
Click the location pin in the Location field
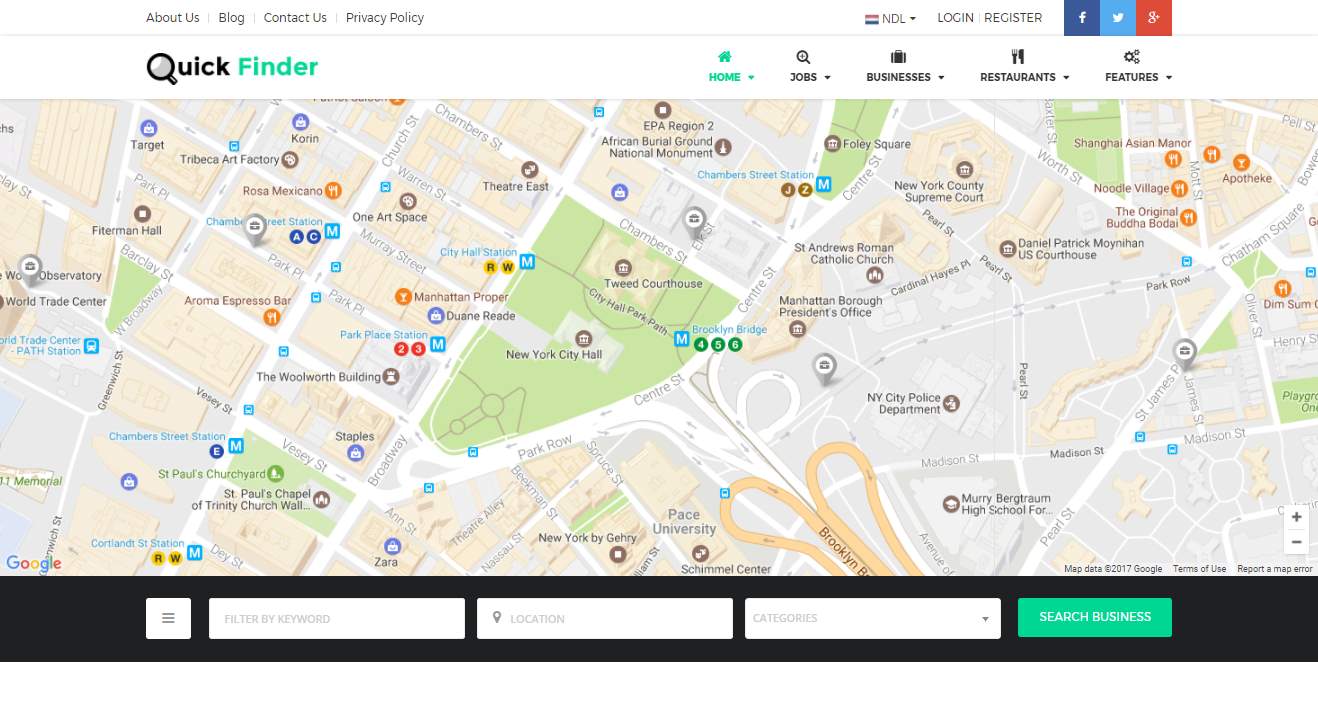(497, 618)
